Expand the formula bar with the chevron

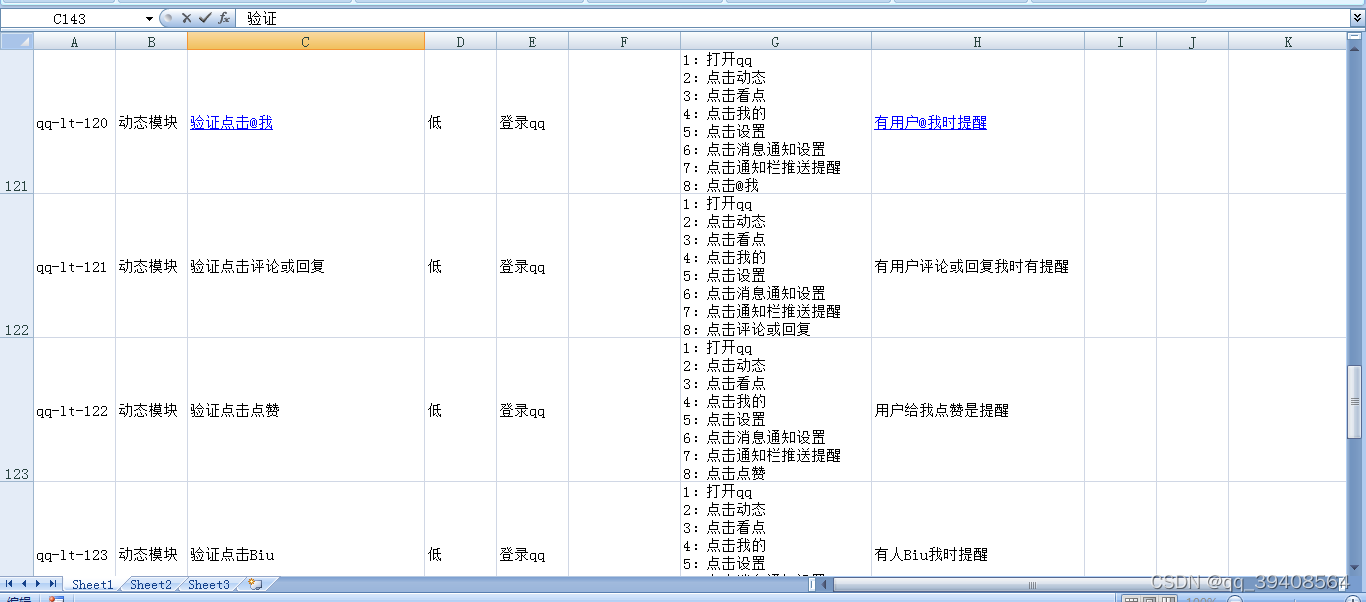[x=1357, y=18]
